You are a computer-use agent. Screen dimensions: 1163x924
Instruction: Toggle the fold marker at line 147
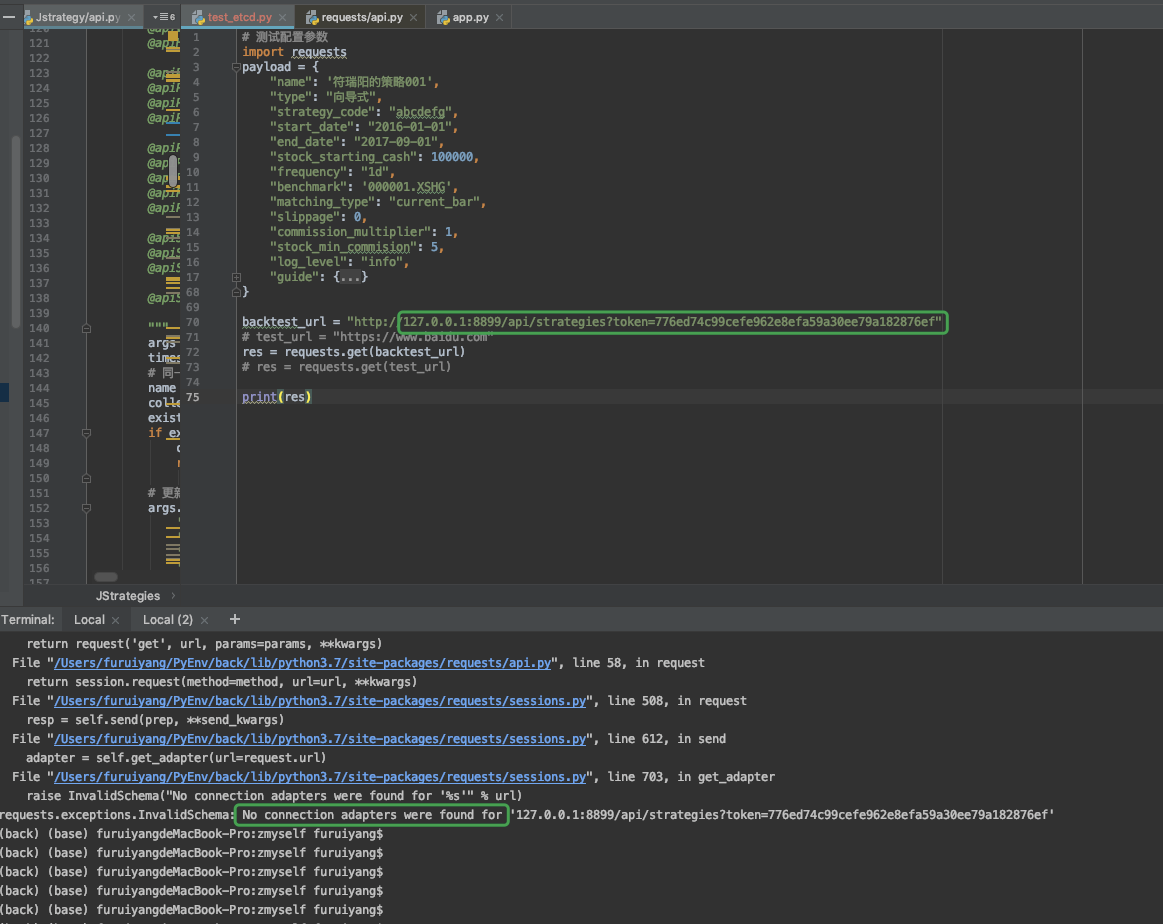(x=86, y=433)
